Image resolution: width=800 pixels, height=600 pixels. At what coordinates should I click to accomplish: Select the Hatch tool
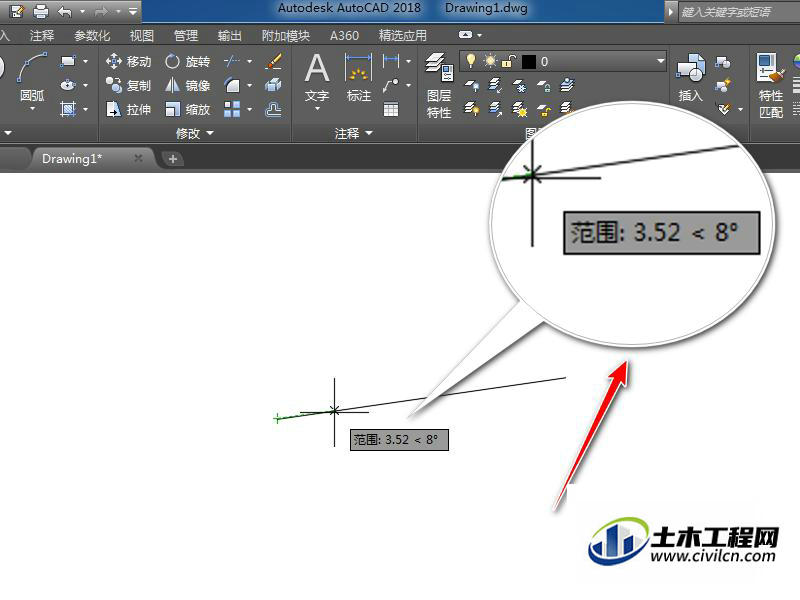click(x=68, y=109)
